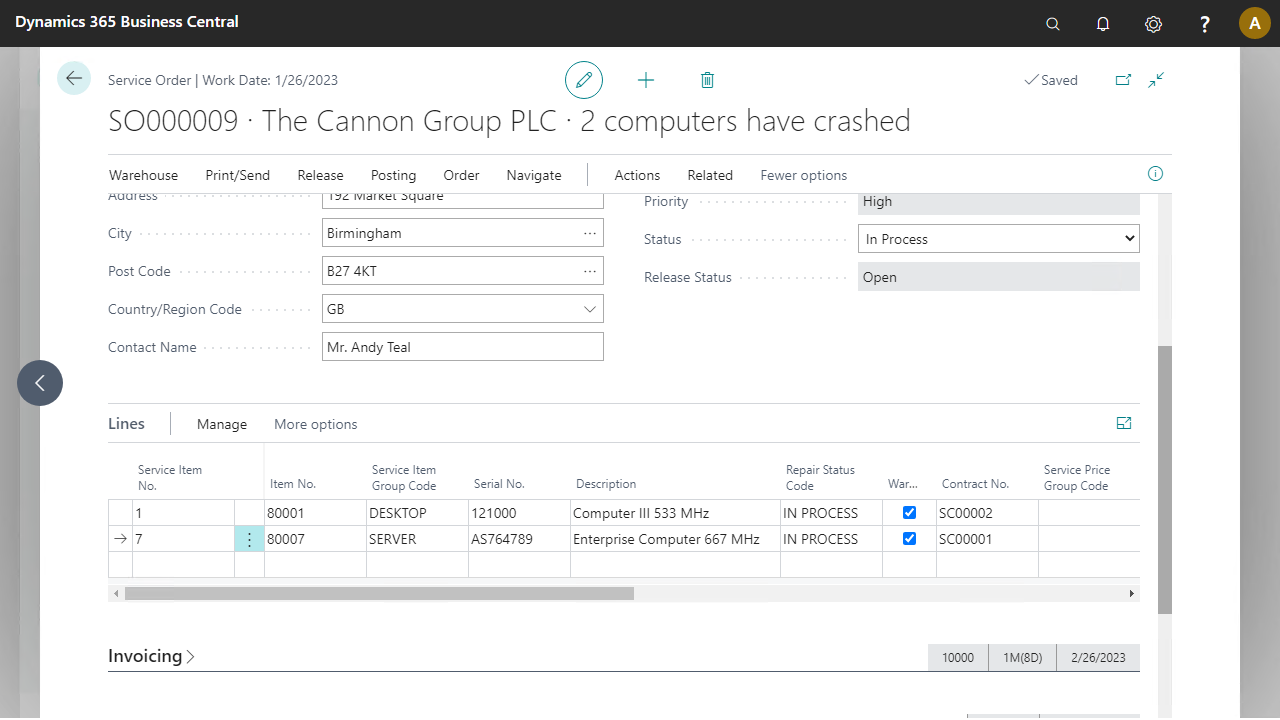Click the DESKTOP group code cell
This screenshot has height=720, width=1280.
pos(417,513)
